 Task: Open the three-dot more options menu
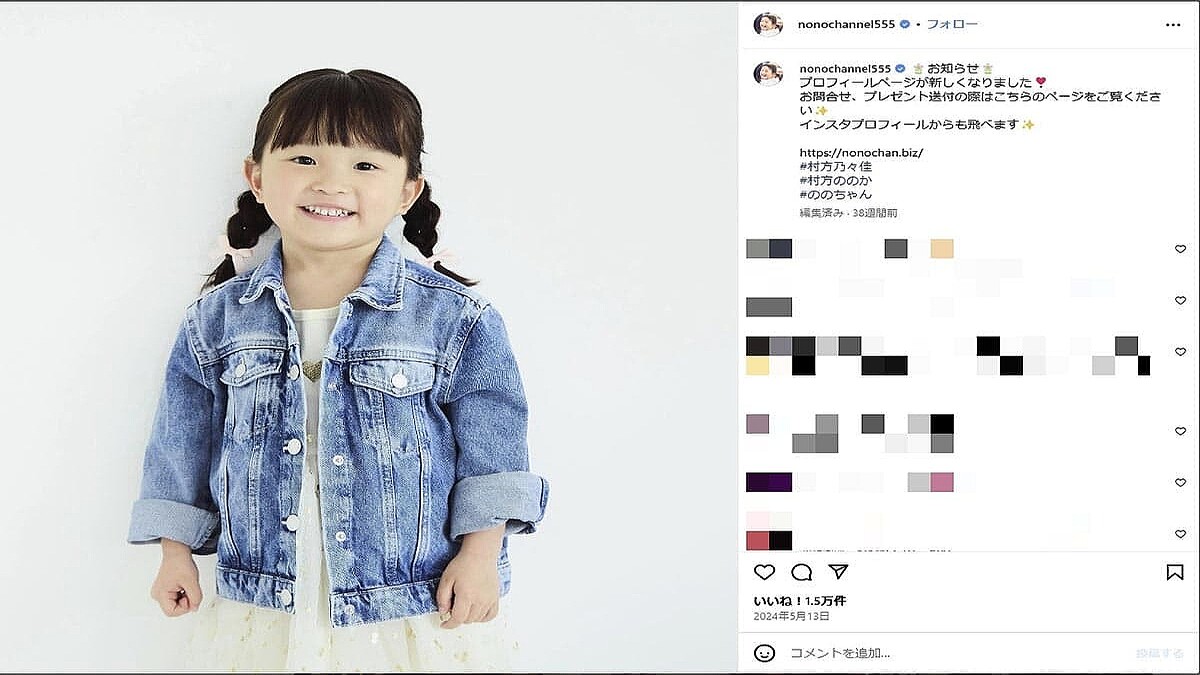[1173, 25]
